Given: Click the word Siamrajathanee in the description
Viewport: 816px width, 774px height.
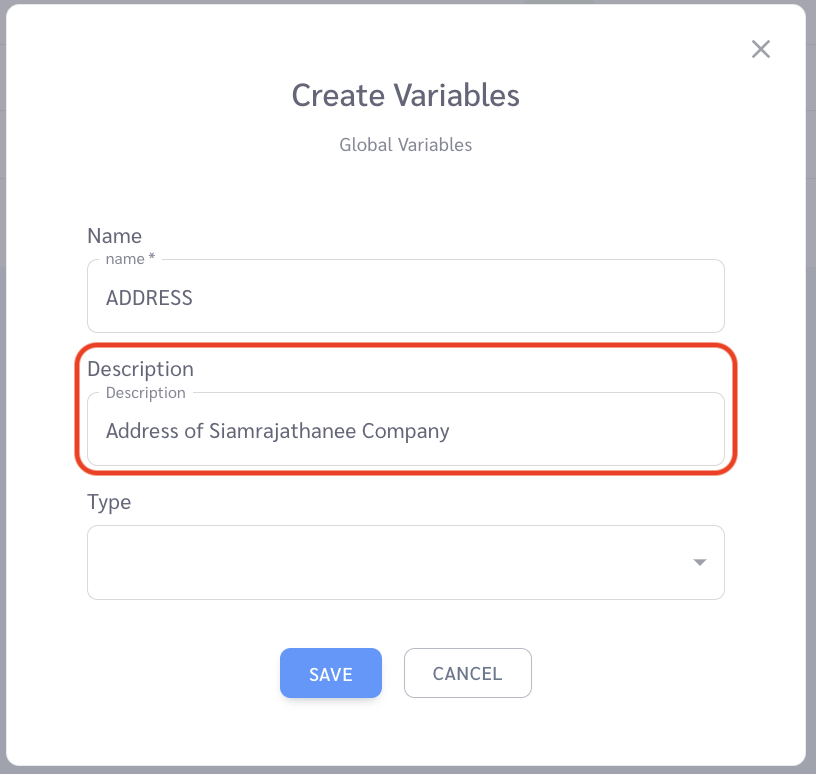Looking at the screenshot, I should point(283,431).
